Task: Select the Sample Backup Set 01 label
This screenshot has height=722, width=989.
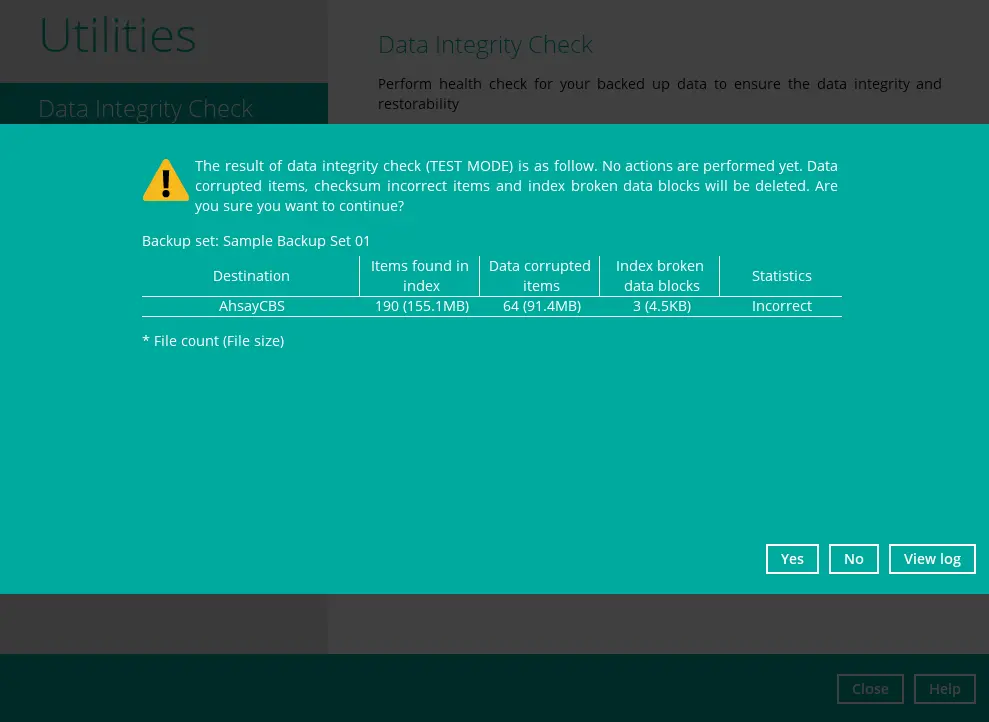Action: coord(296,241)
